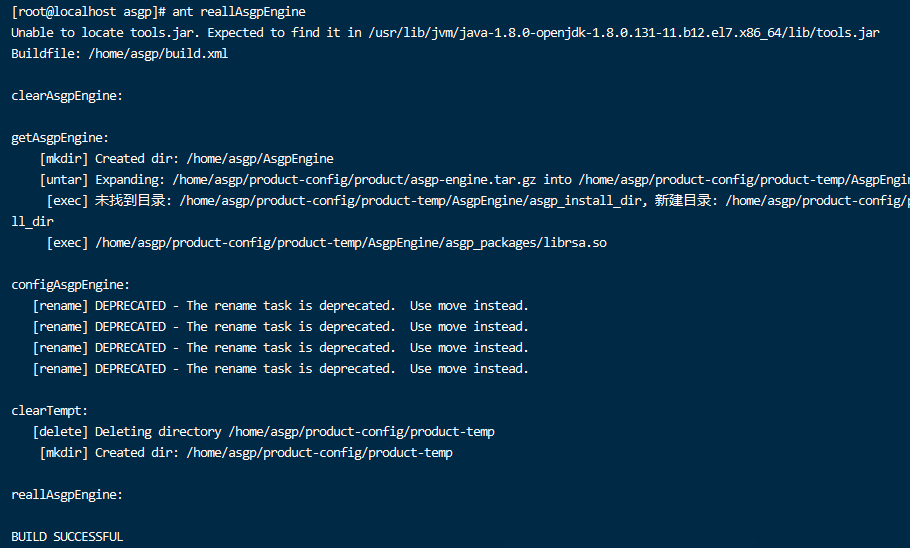Click the Buildfile path /home/asgp/build.xml

point(158,53)
